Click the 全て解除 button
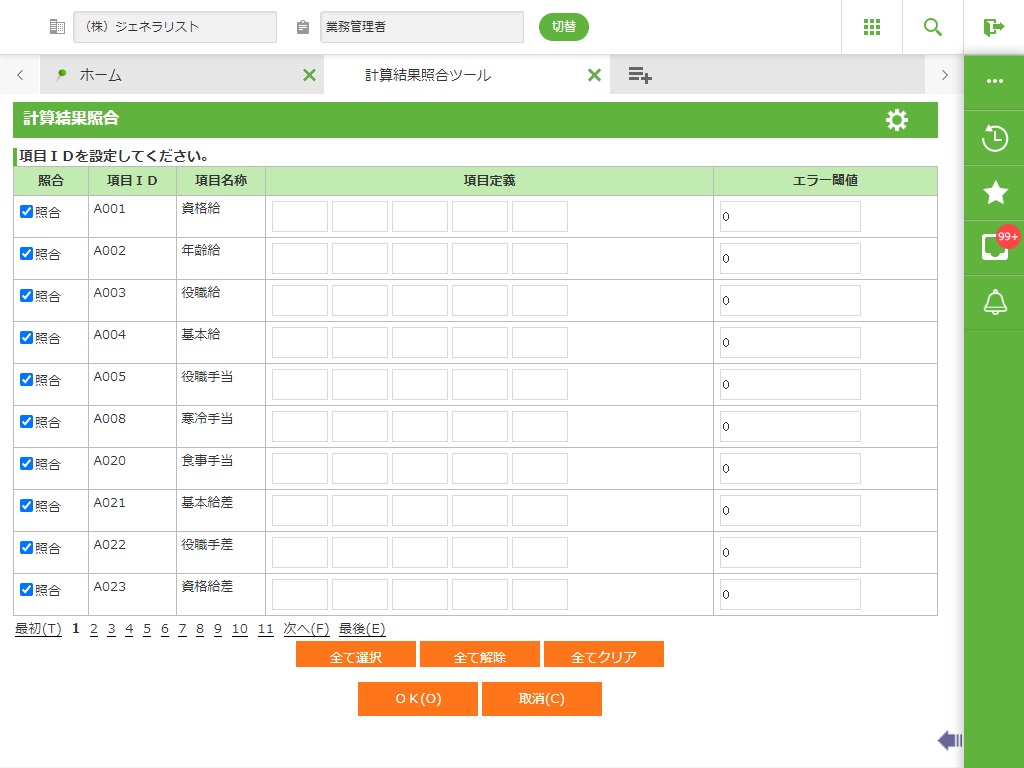Image resolution: width=1024 pixels, height=768 pixels. click(x=480, y=657)
